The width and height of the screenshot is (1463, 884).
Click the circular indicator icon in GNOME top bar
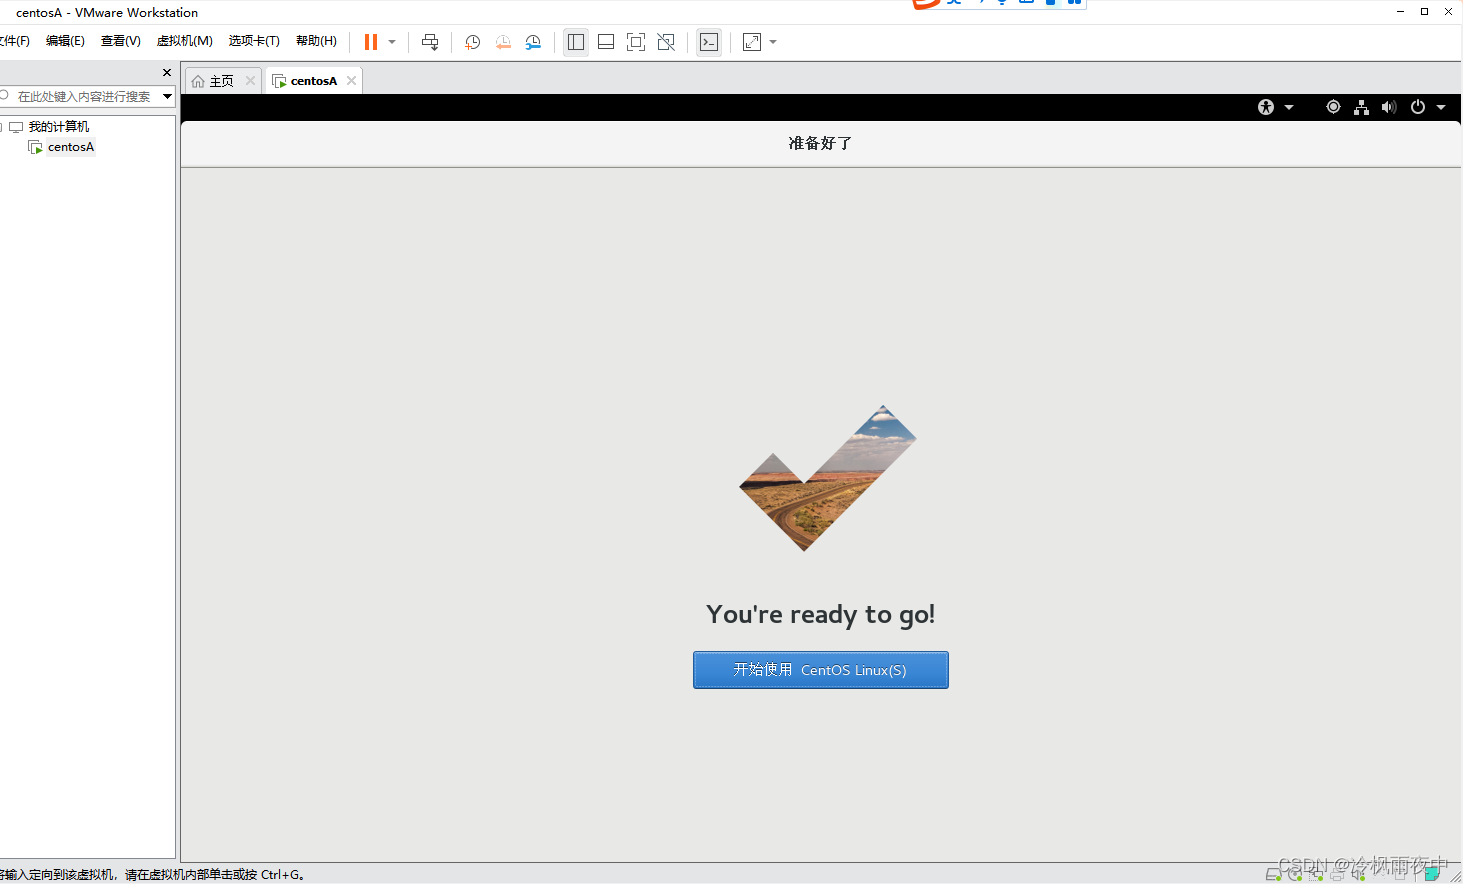click(x=1333, y=107)
